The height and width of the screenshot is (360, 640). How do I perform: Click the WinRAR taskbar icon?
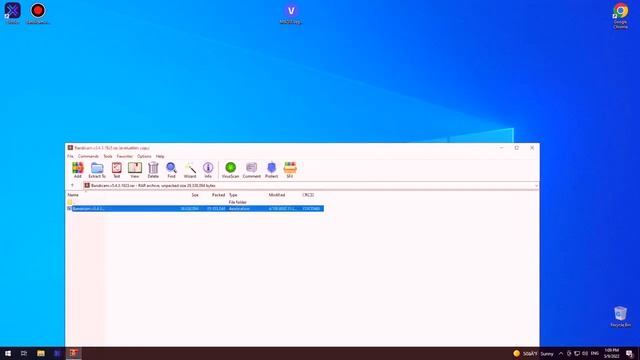click(73, 353)
